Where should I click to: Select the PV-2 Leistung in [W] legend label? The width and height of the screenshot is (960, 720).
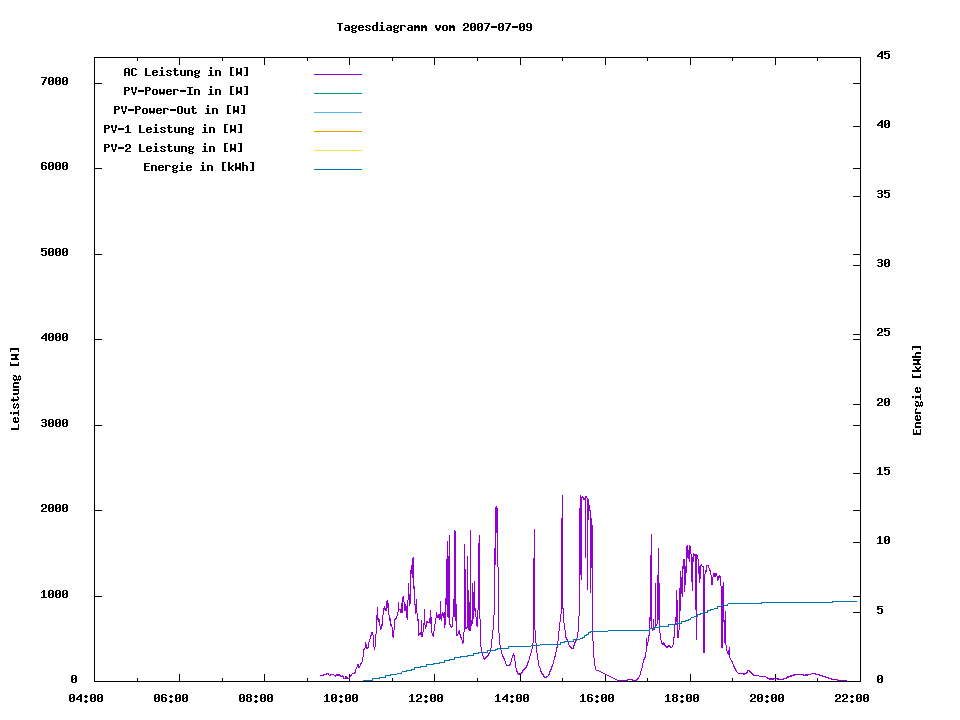tap(173, 148)
